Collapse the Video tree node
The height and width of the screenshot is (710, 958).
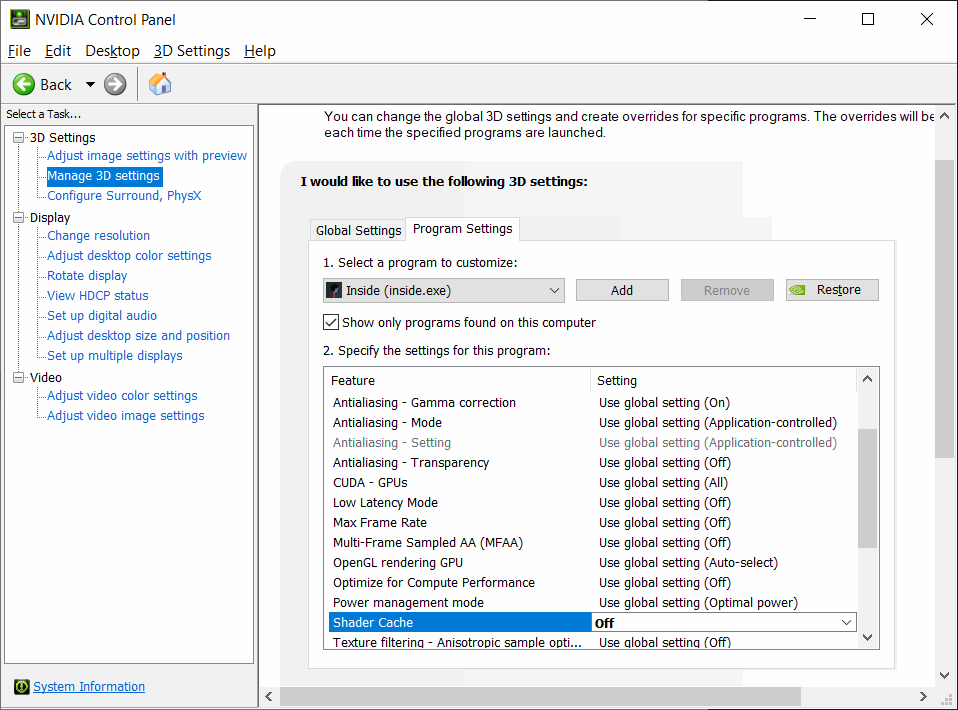19,378
